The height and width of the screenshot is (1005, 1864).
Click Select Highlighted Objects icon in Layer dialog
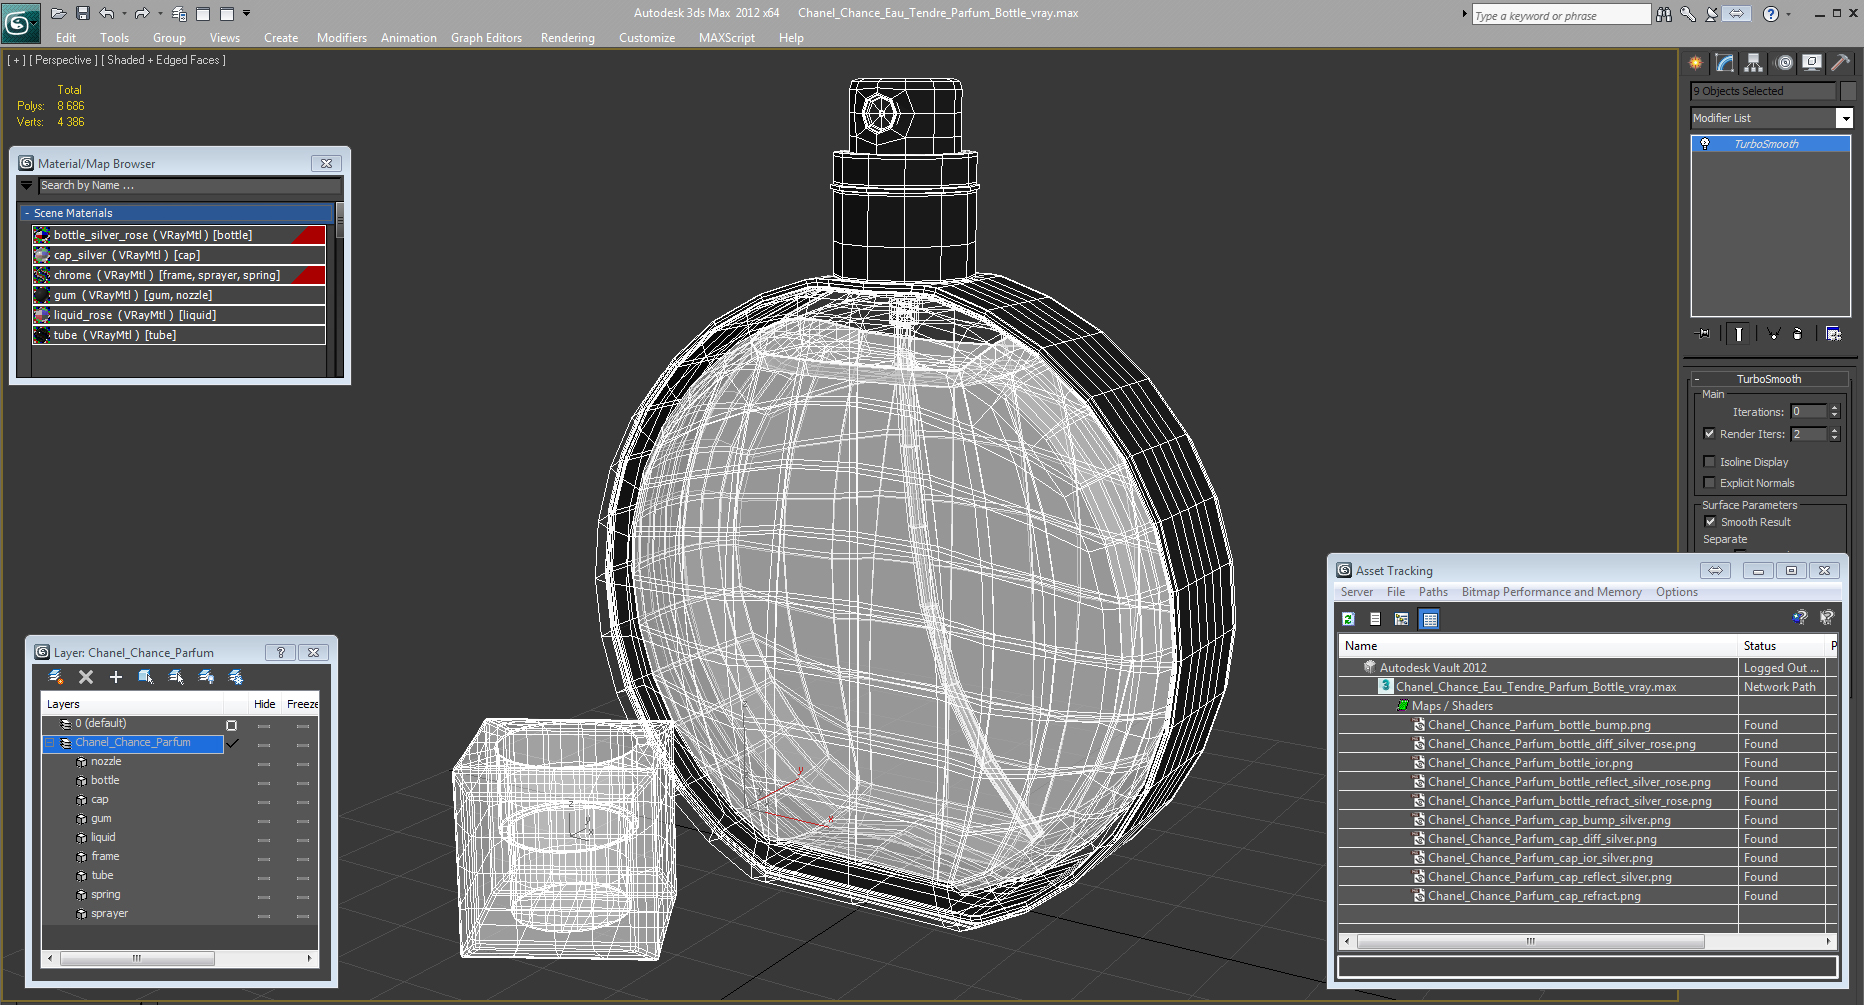(146, 677)
